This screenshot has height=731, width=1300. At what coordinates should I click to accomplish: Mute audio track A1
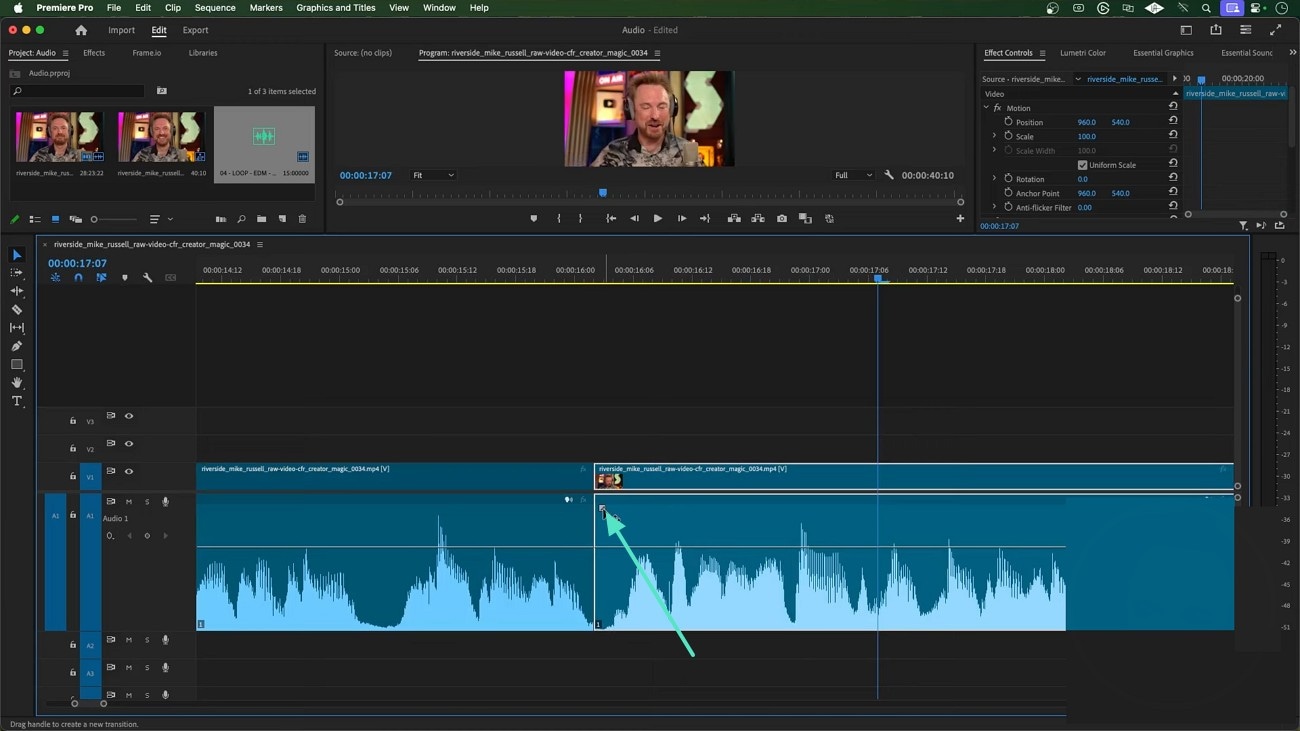pyautogui.click(x=129, y=502)
